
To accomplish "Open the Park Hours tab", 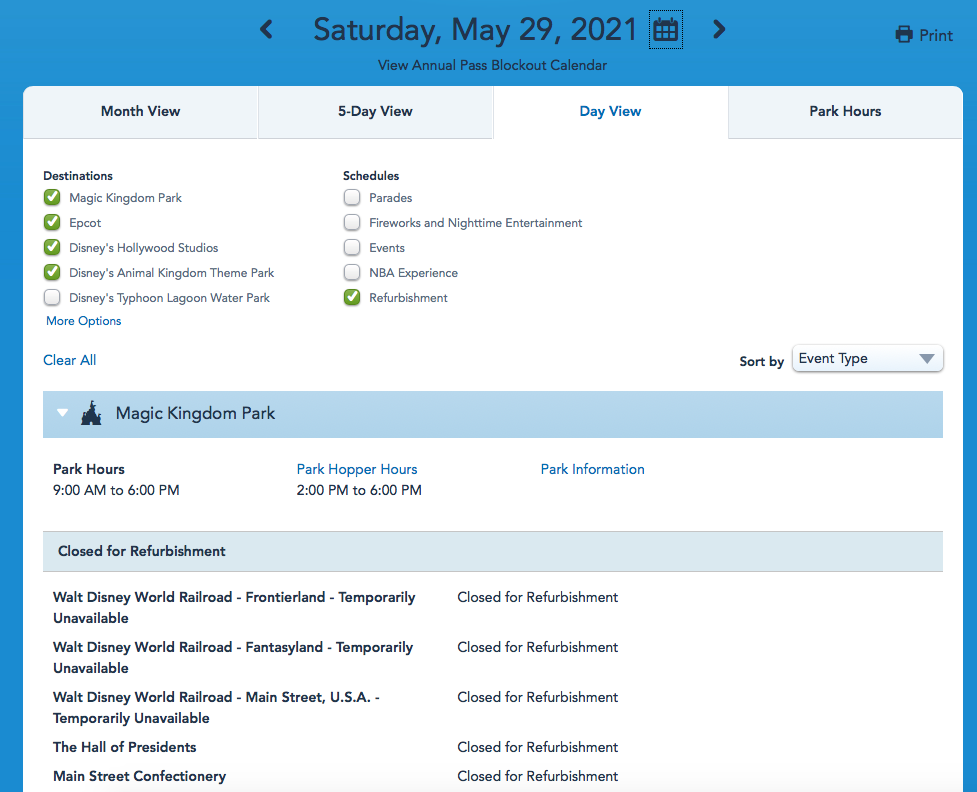I will [845, 112].
